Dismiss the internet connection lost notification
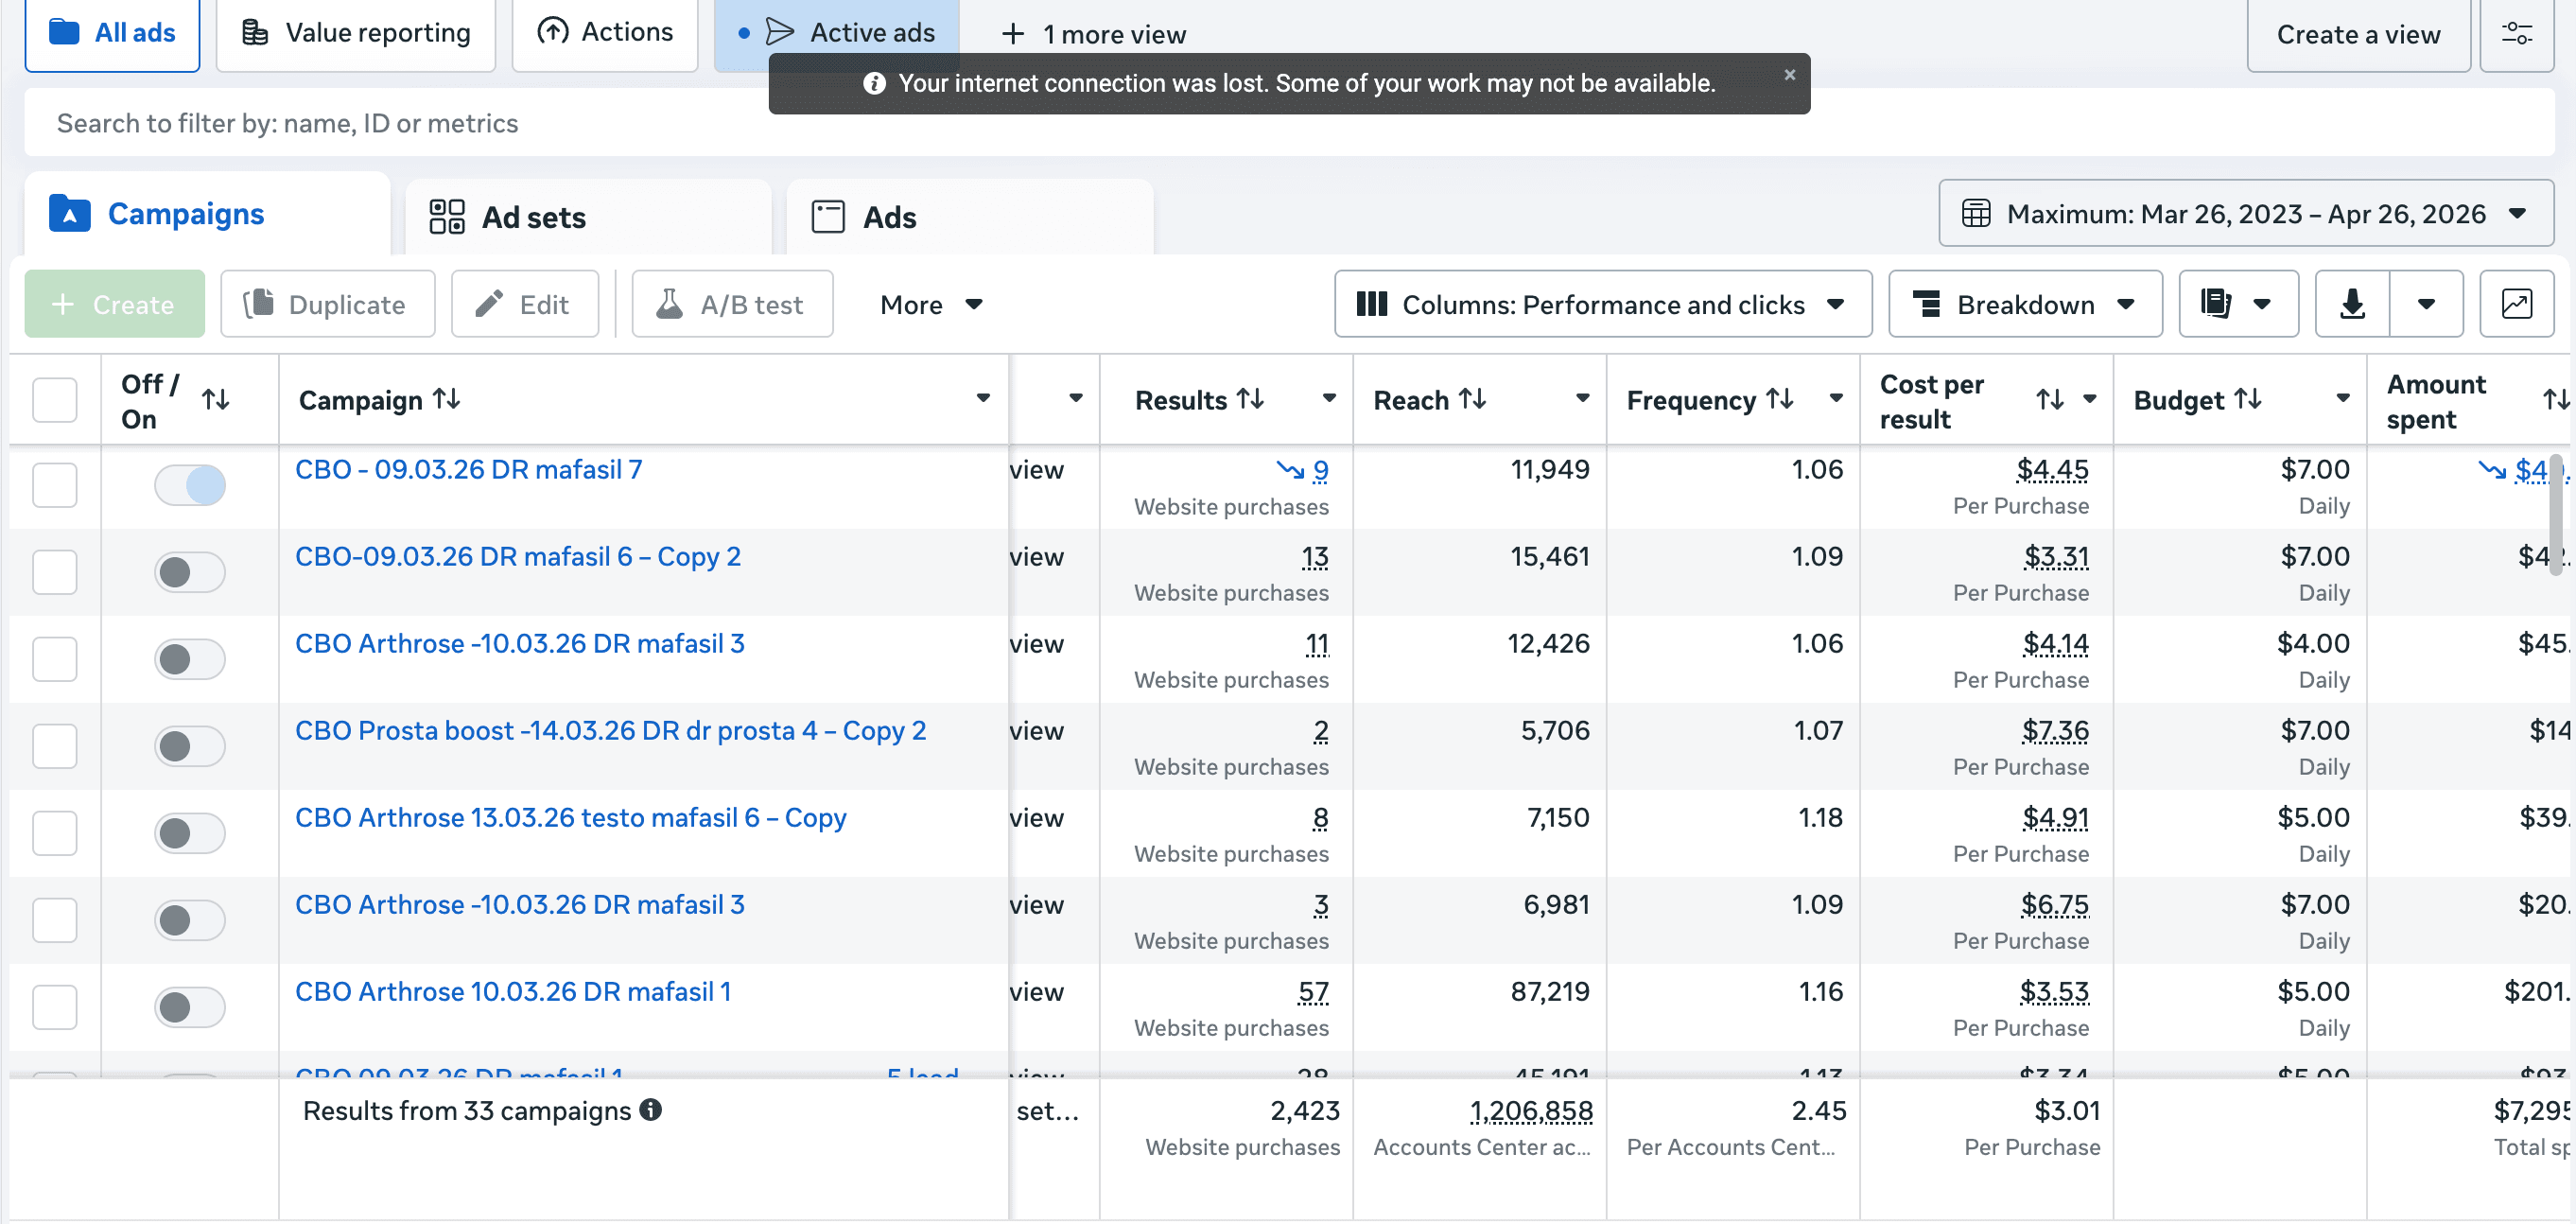The image size is (2576, 1224). click(x=1790, y=73)
